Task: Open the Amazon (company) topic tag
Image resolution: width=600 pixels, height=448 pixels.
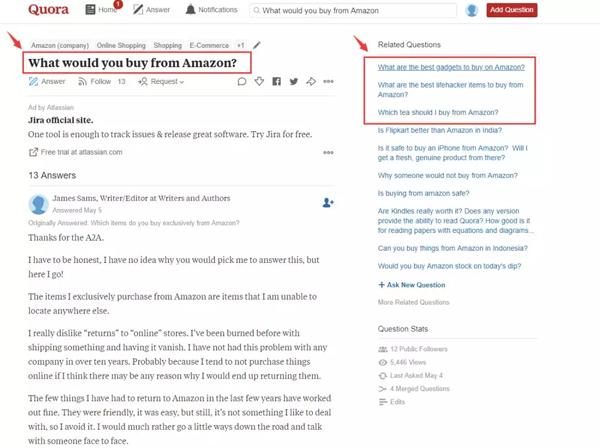Action: tap(60, 46)
